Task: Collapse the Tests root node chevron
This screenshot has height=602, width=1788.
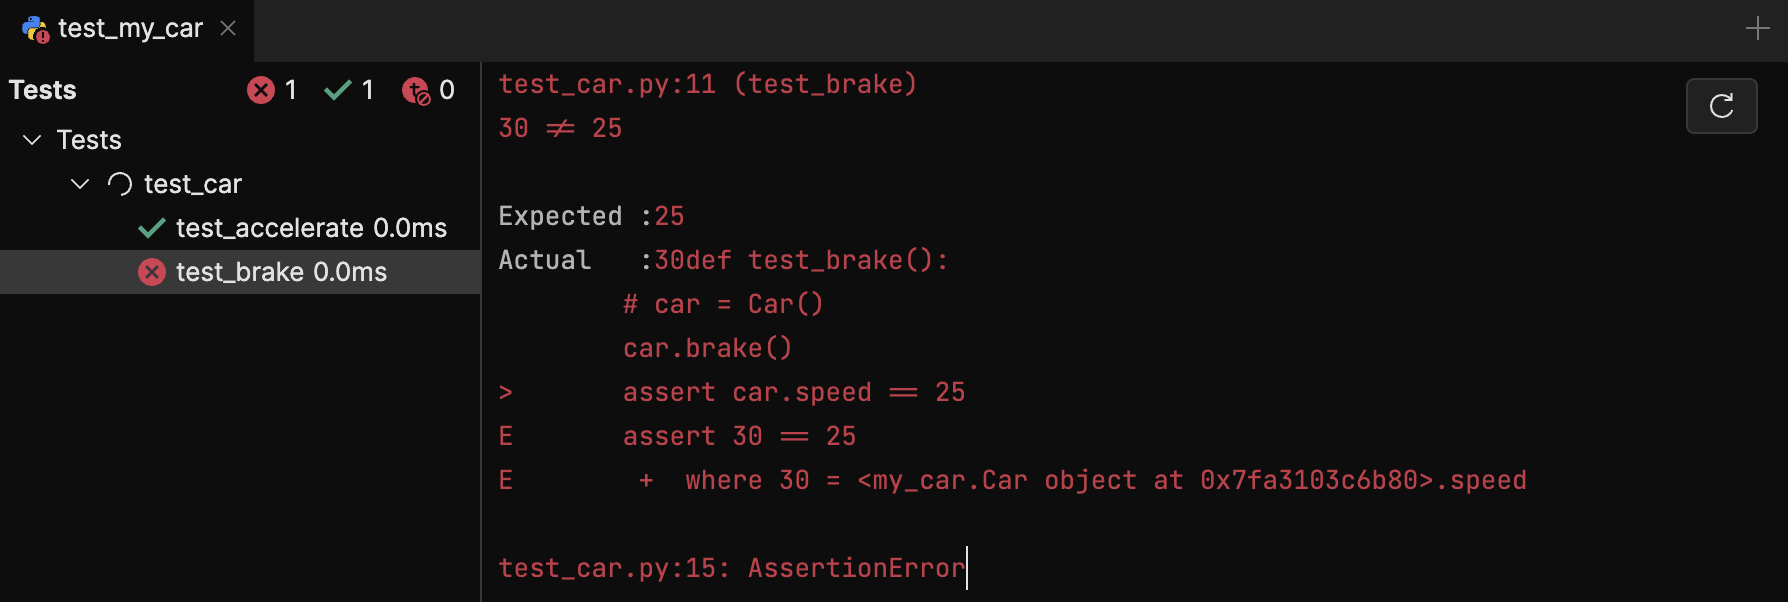Action: pyautogui.click(x=32, y=140)
